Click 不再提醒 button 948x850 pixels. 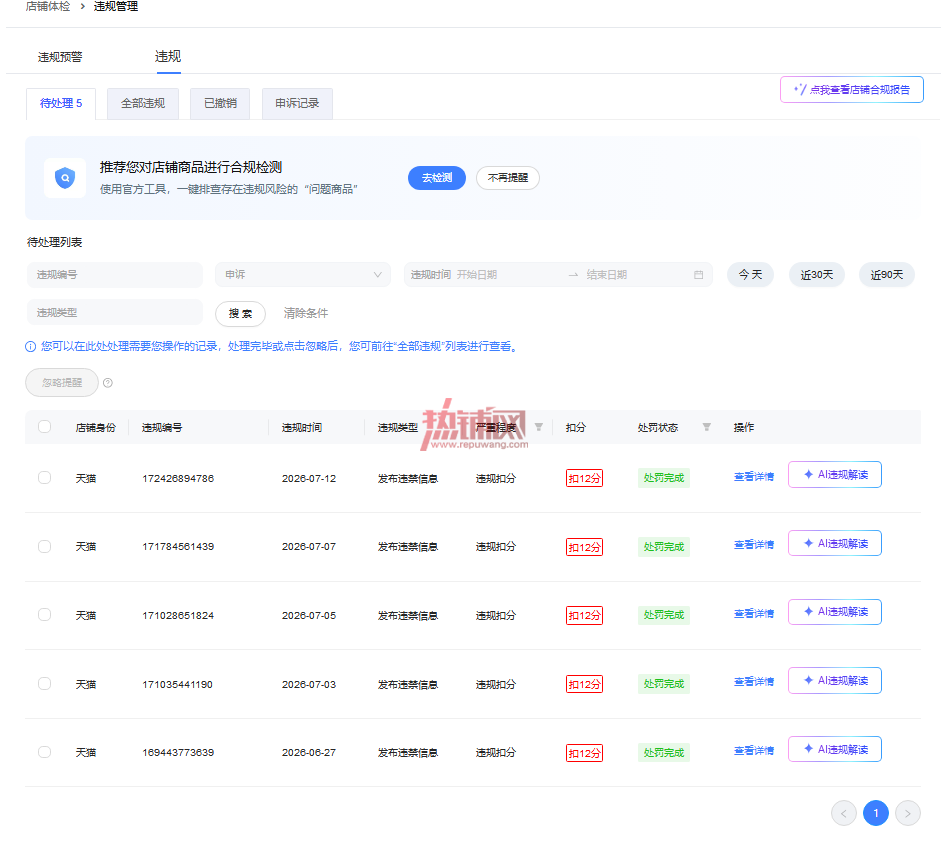pyautogui.click(x=508, y=178)
